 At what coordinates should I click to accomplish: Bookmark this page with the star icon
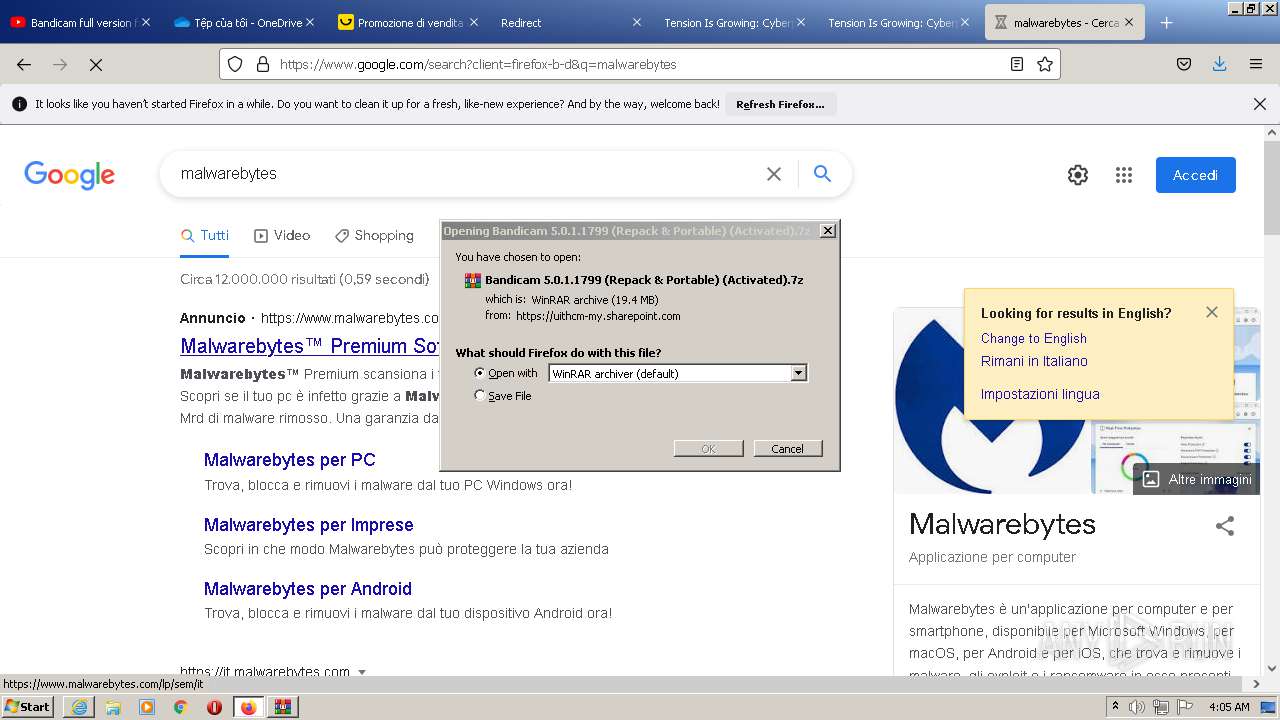1045,64
